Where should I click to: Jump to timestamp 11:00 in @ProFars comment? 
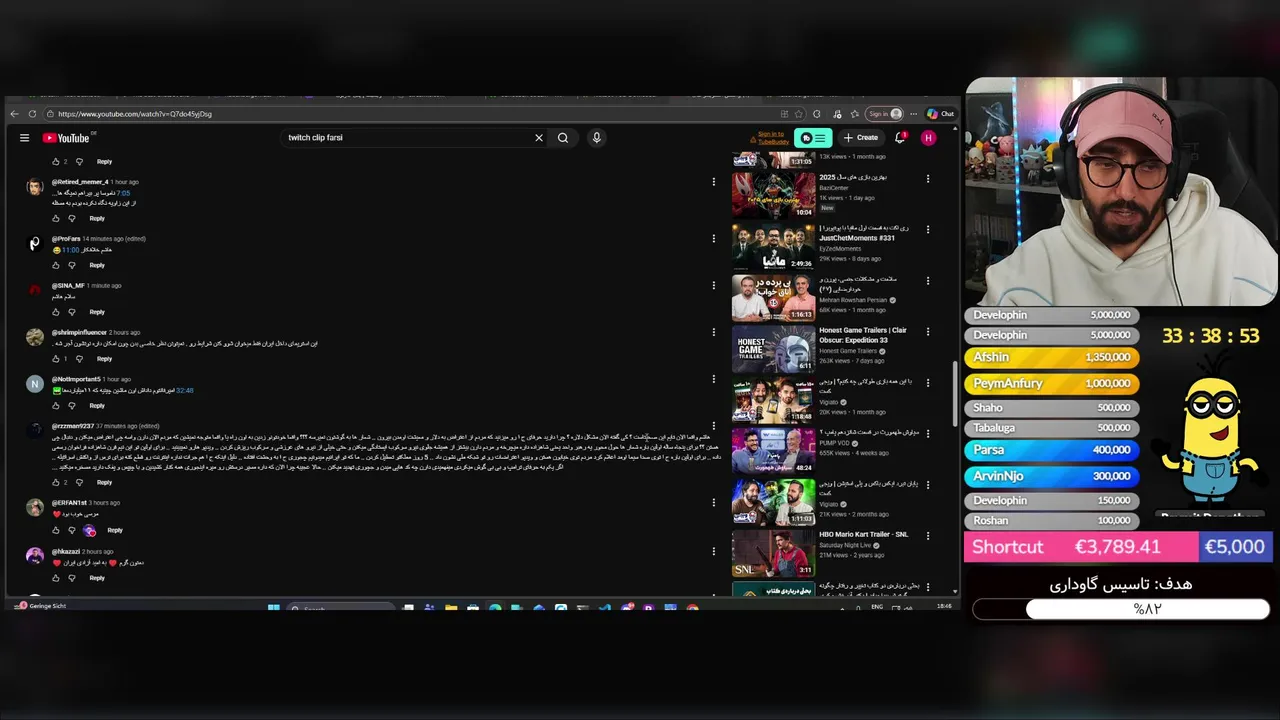click(x=71, y=249)
